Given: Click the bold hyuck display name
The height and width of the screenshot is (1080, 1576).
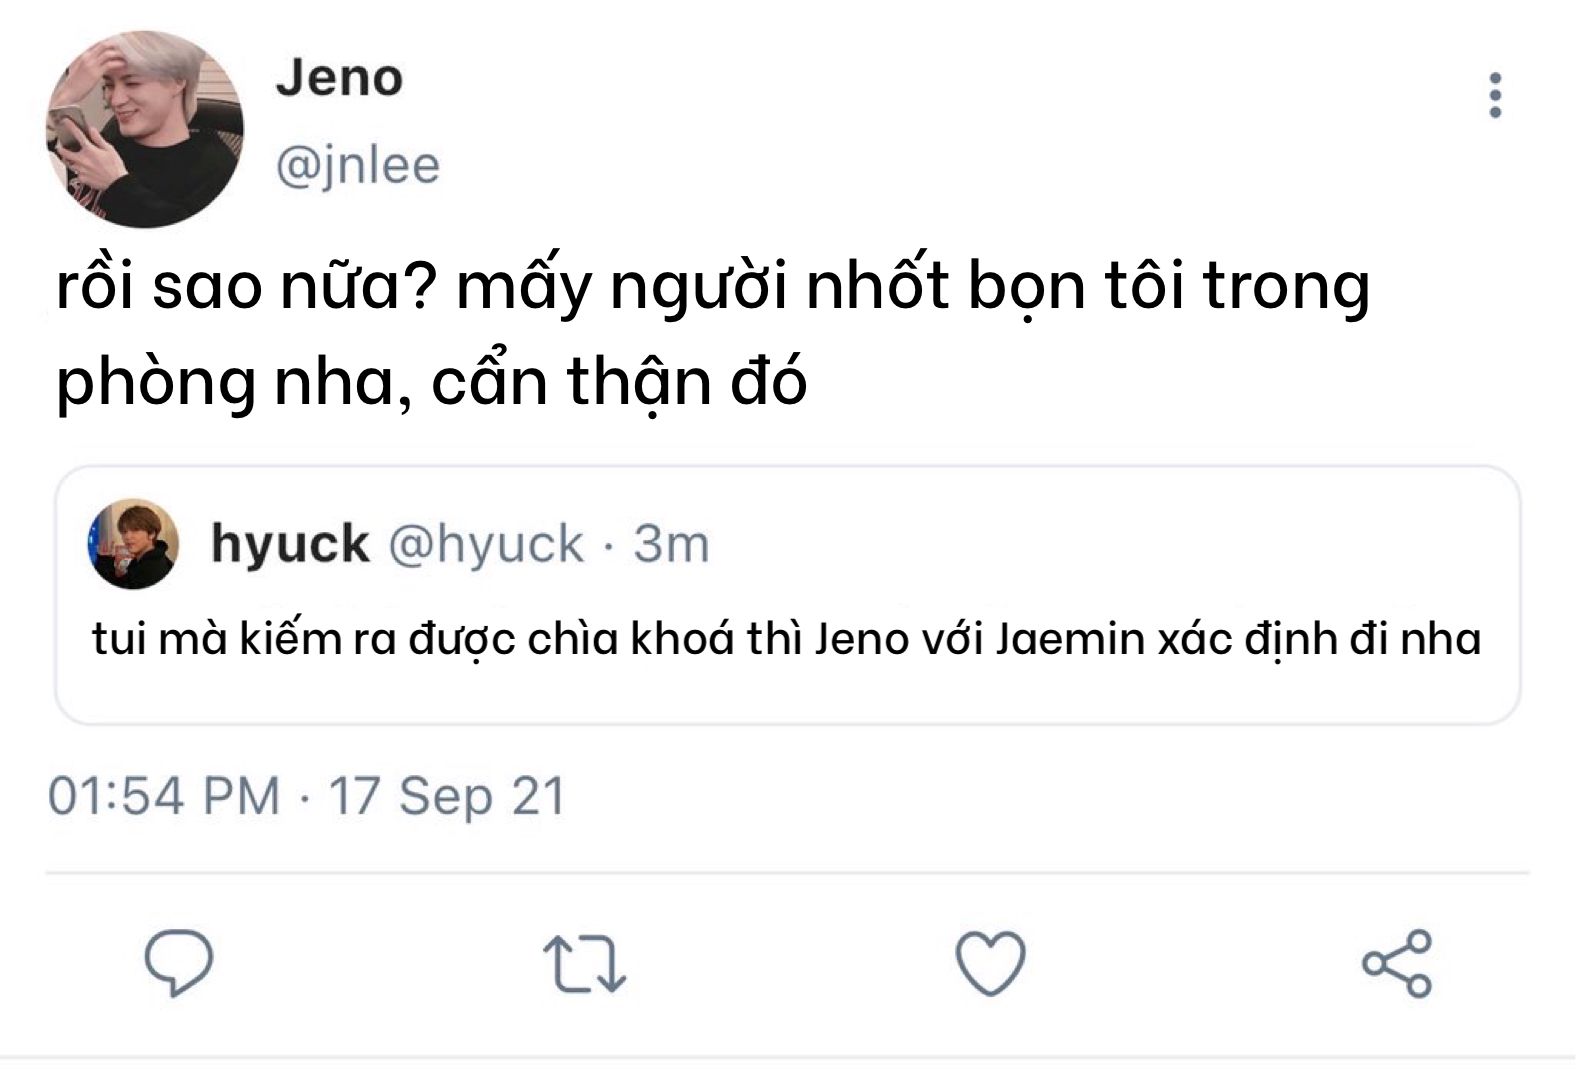Looking at the screenshot, I should tap(290, 544).
